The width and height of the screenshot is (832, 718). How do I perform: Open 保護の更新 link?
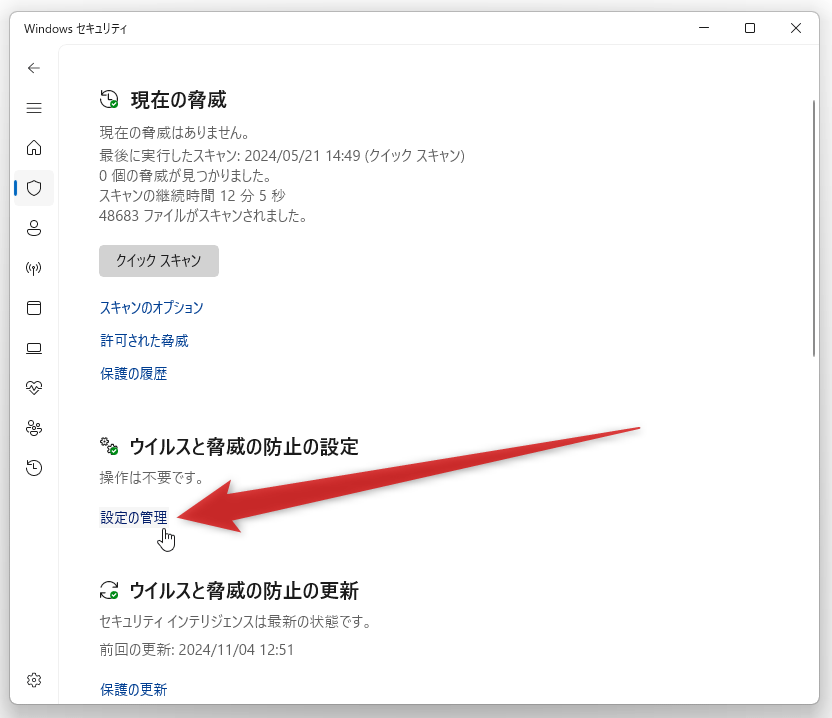[x=134, y=689]
